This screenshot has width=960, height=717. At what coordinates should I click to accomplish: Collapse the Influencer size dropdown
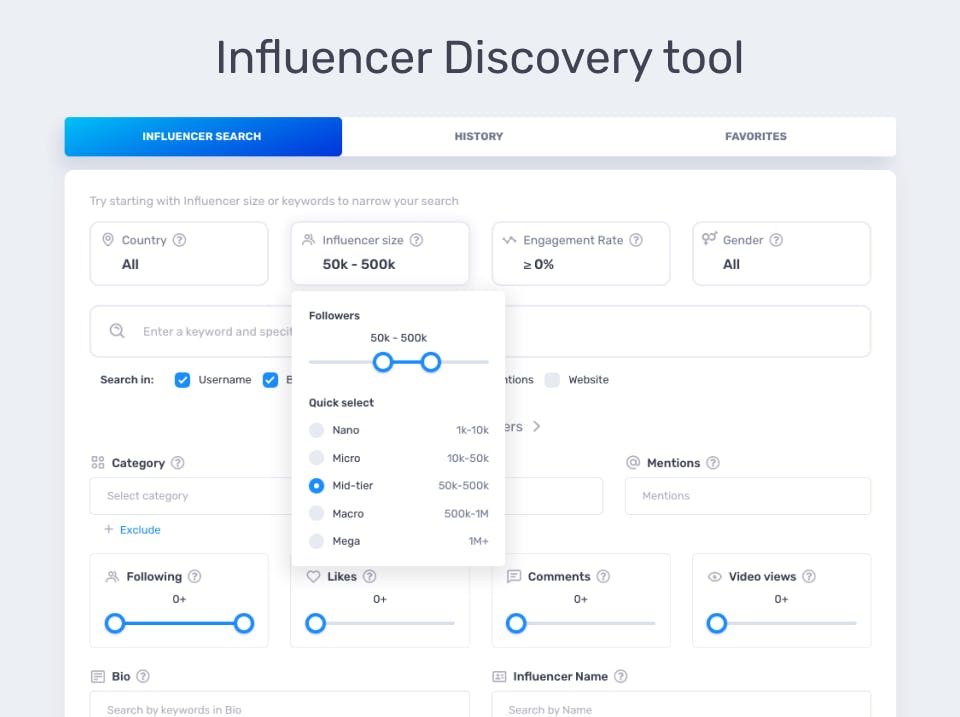[380, 253]
